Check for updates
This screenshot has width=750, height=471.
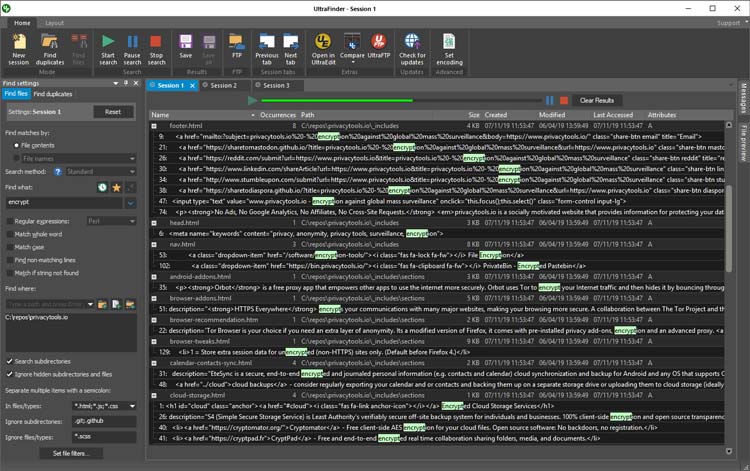[412, 49]
